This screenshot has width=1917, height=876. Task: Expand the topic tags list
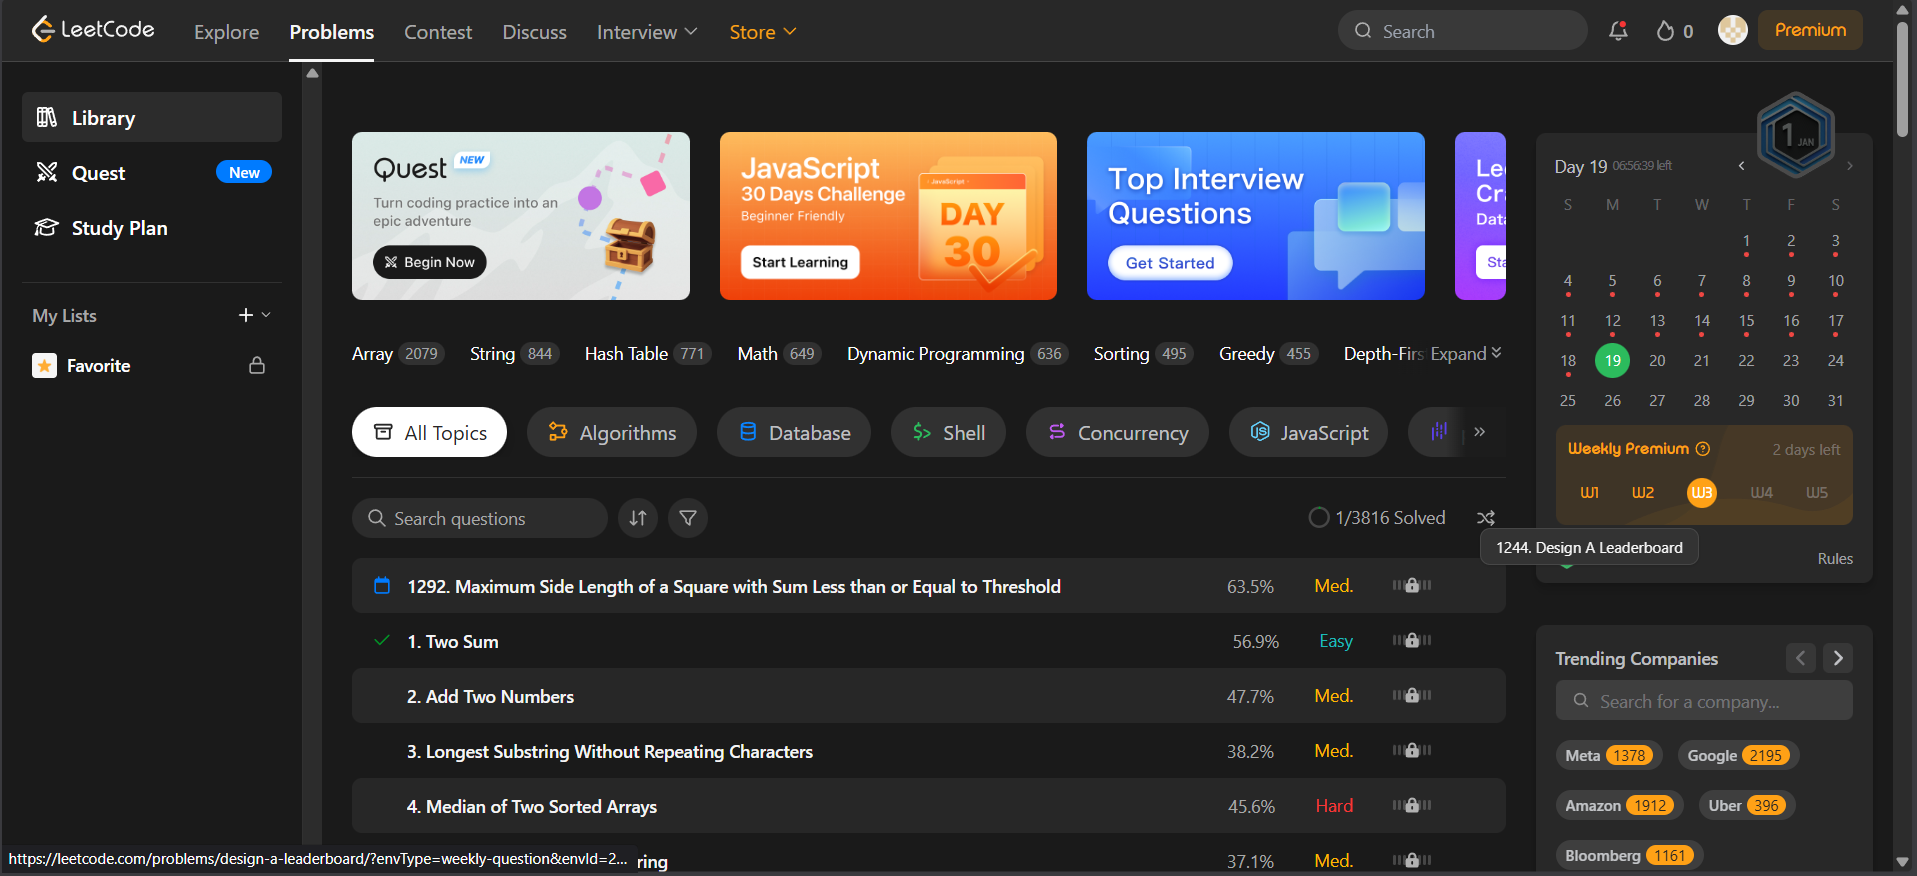point(1466,354)
